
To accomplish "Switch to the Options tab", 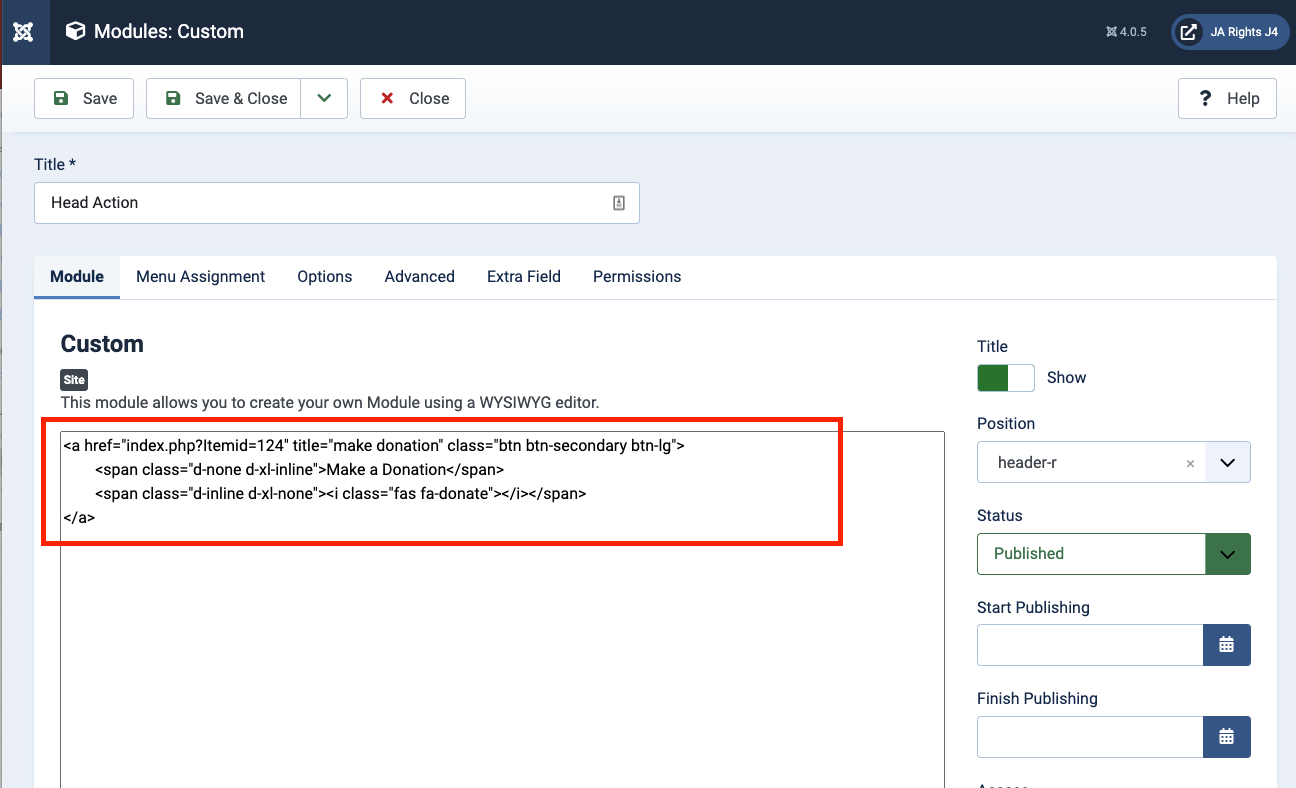I will point(325,277).
